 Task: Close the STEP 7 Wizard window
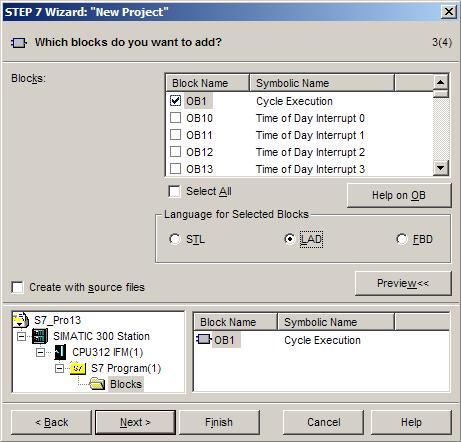449,12
